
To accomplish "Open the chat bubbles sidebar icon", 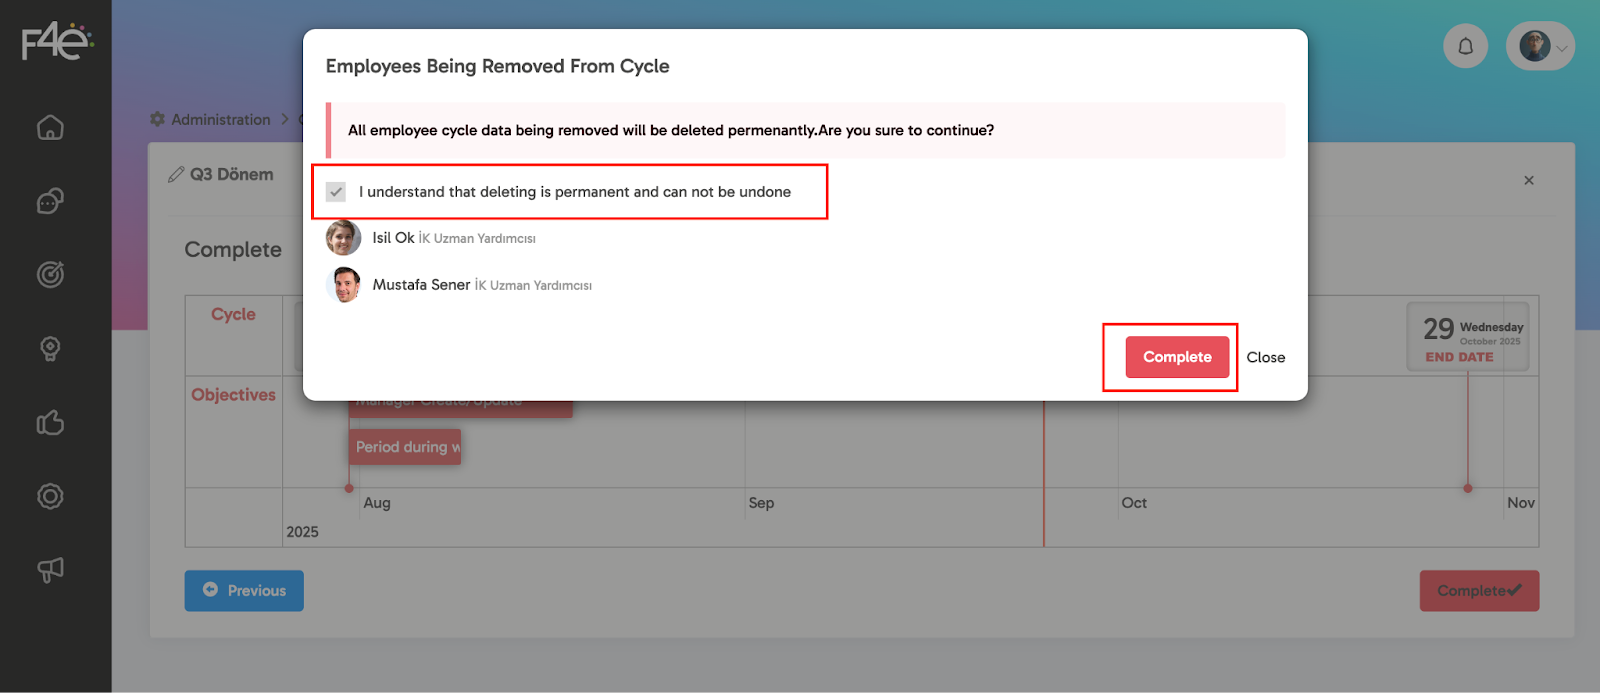I will [x=50, y=201].
